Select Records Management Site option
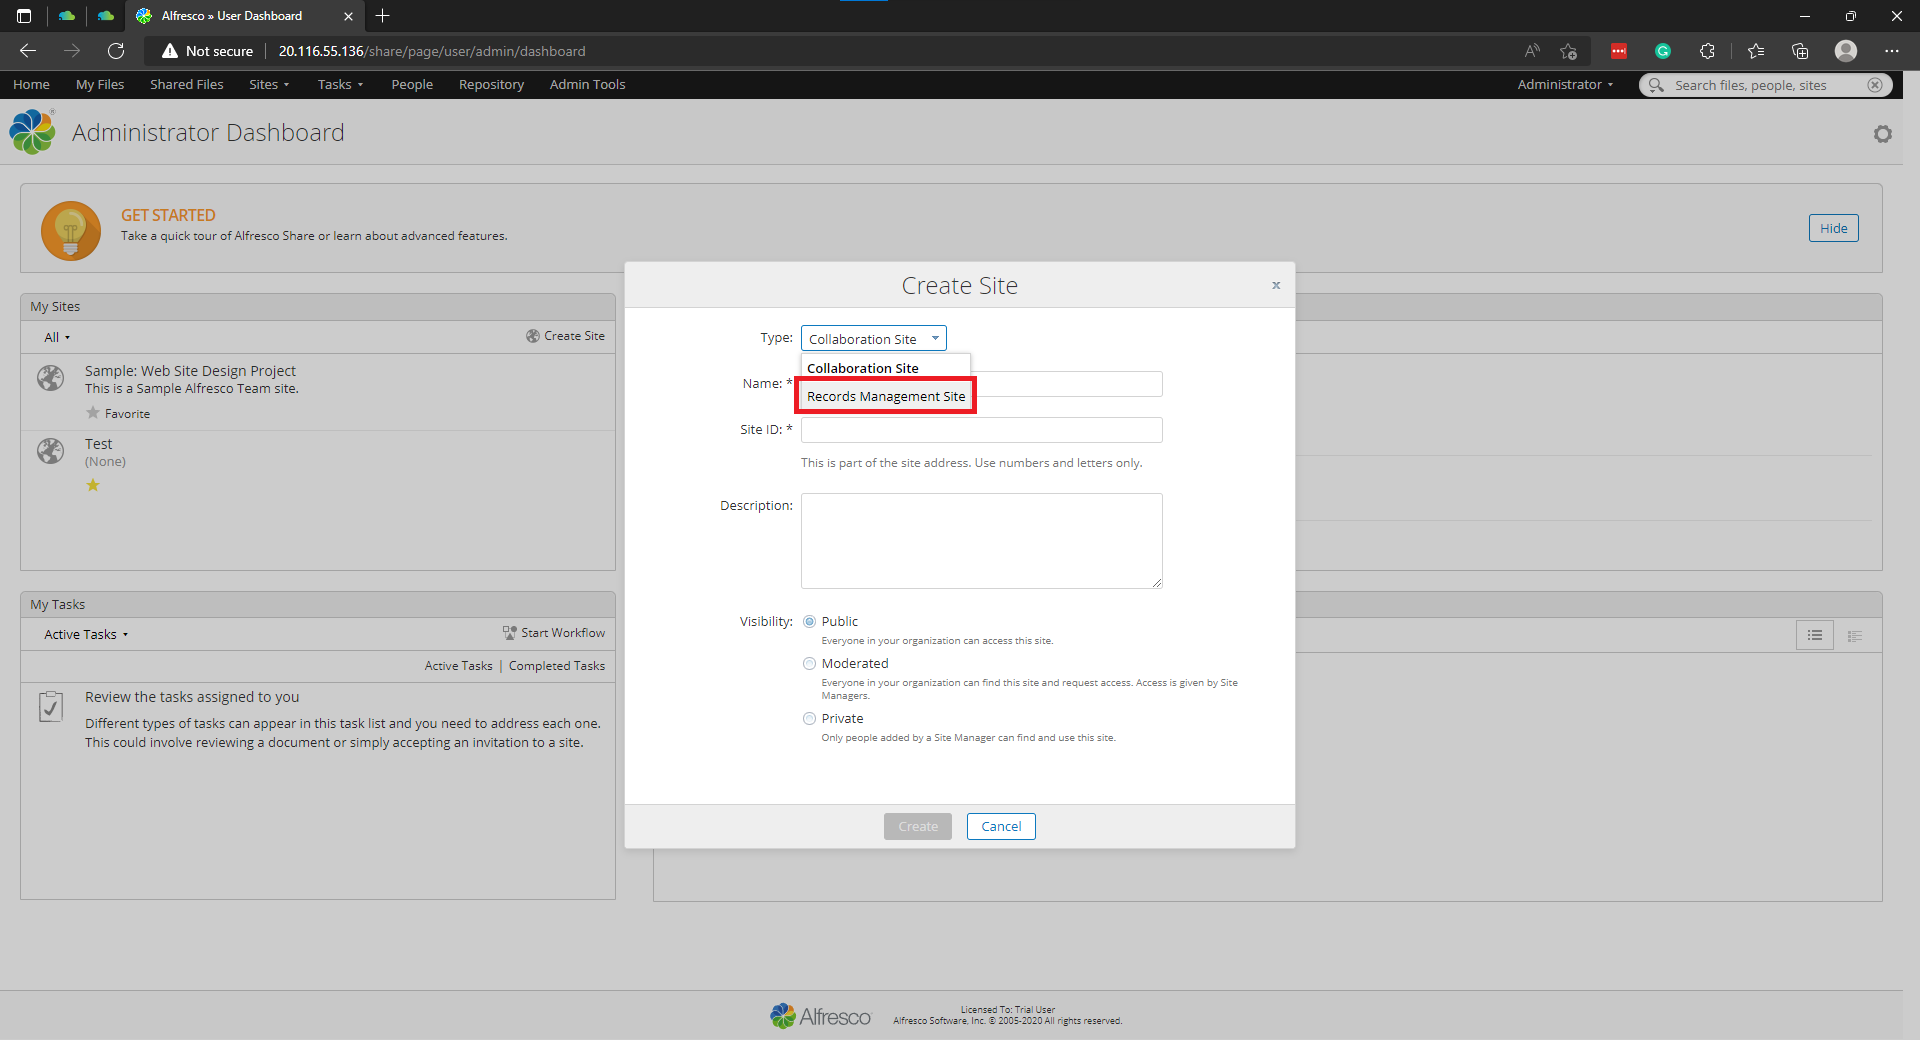1920x1040 pixels. point(886,396)
